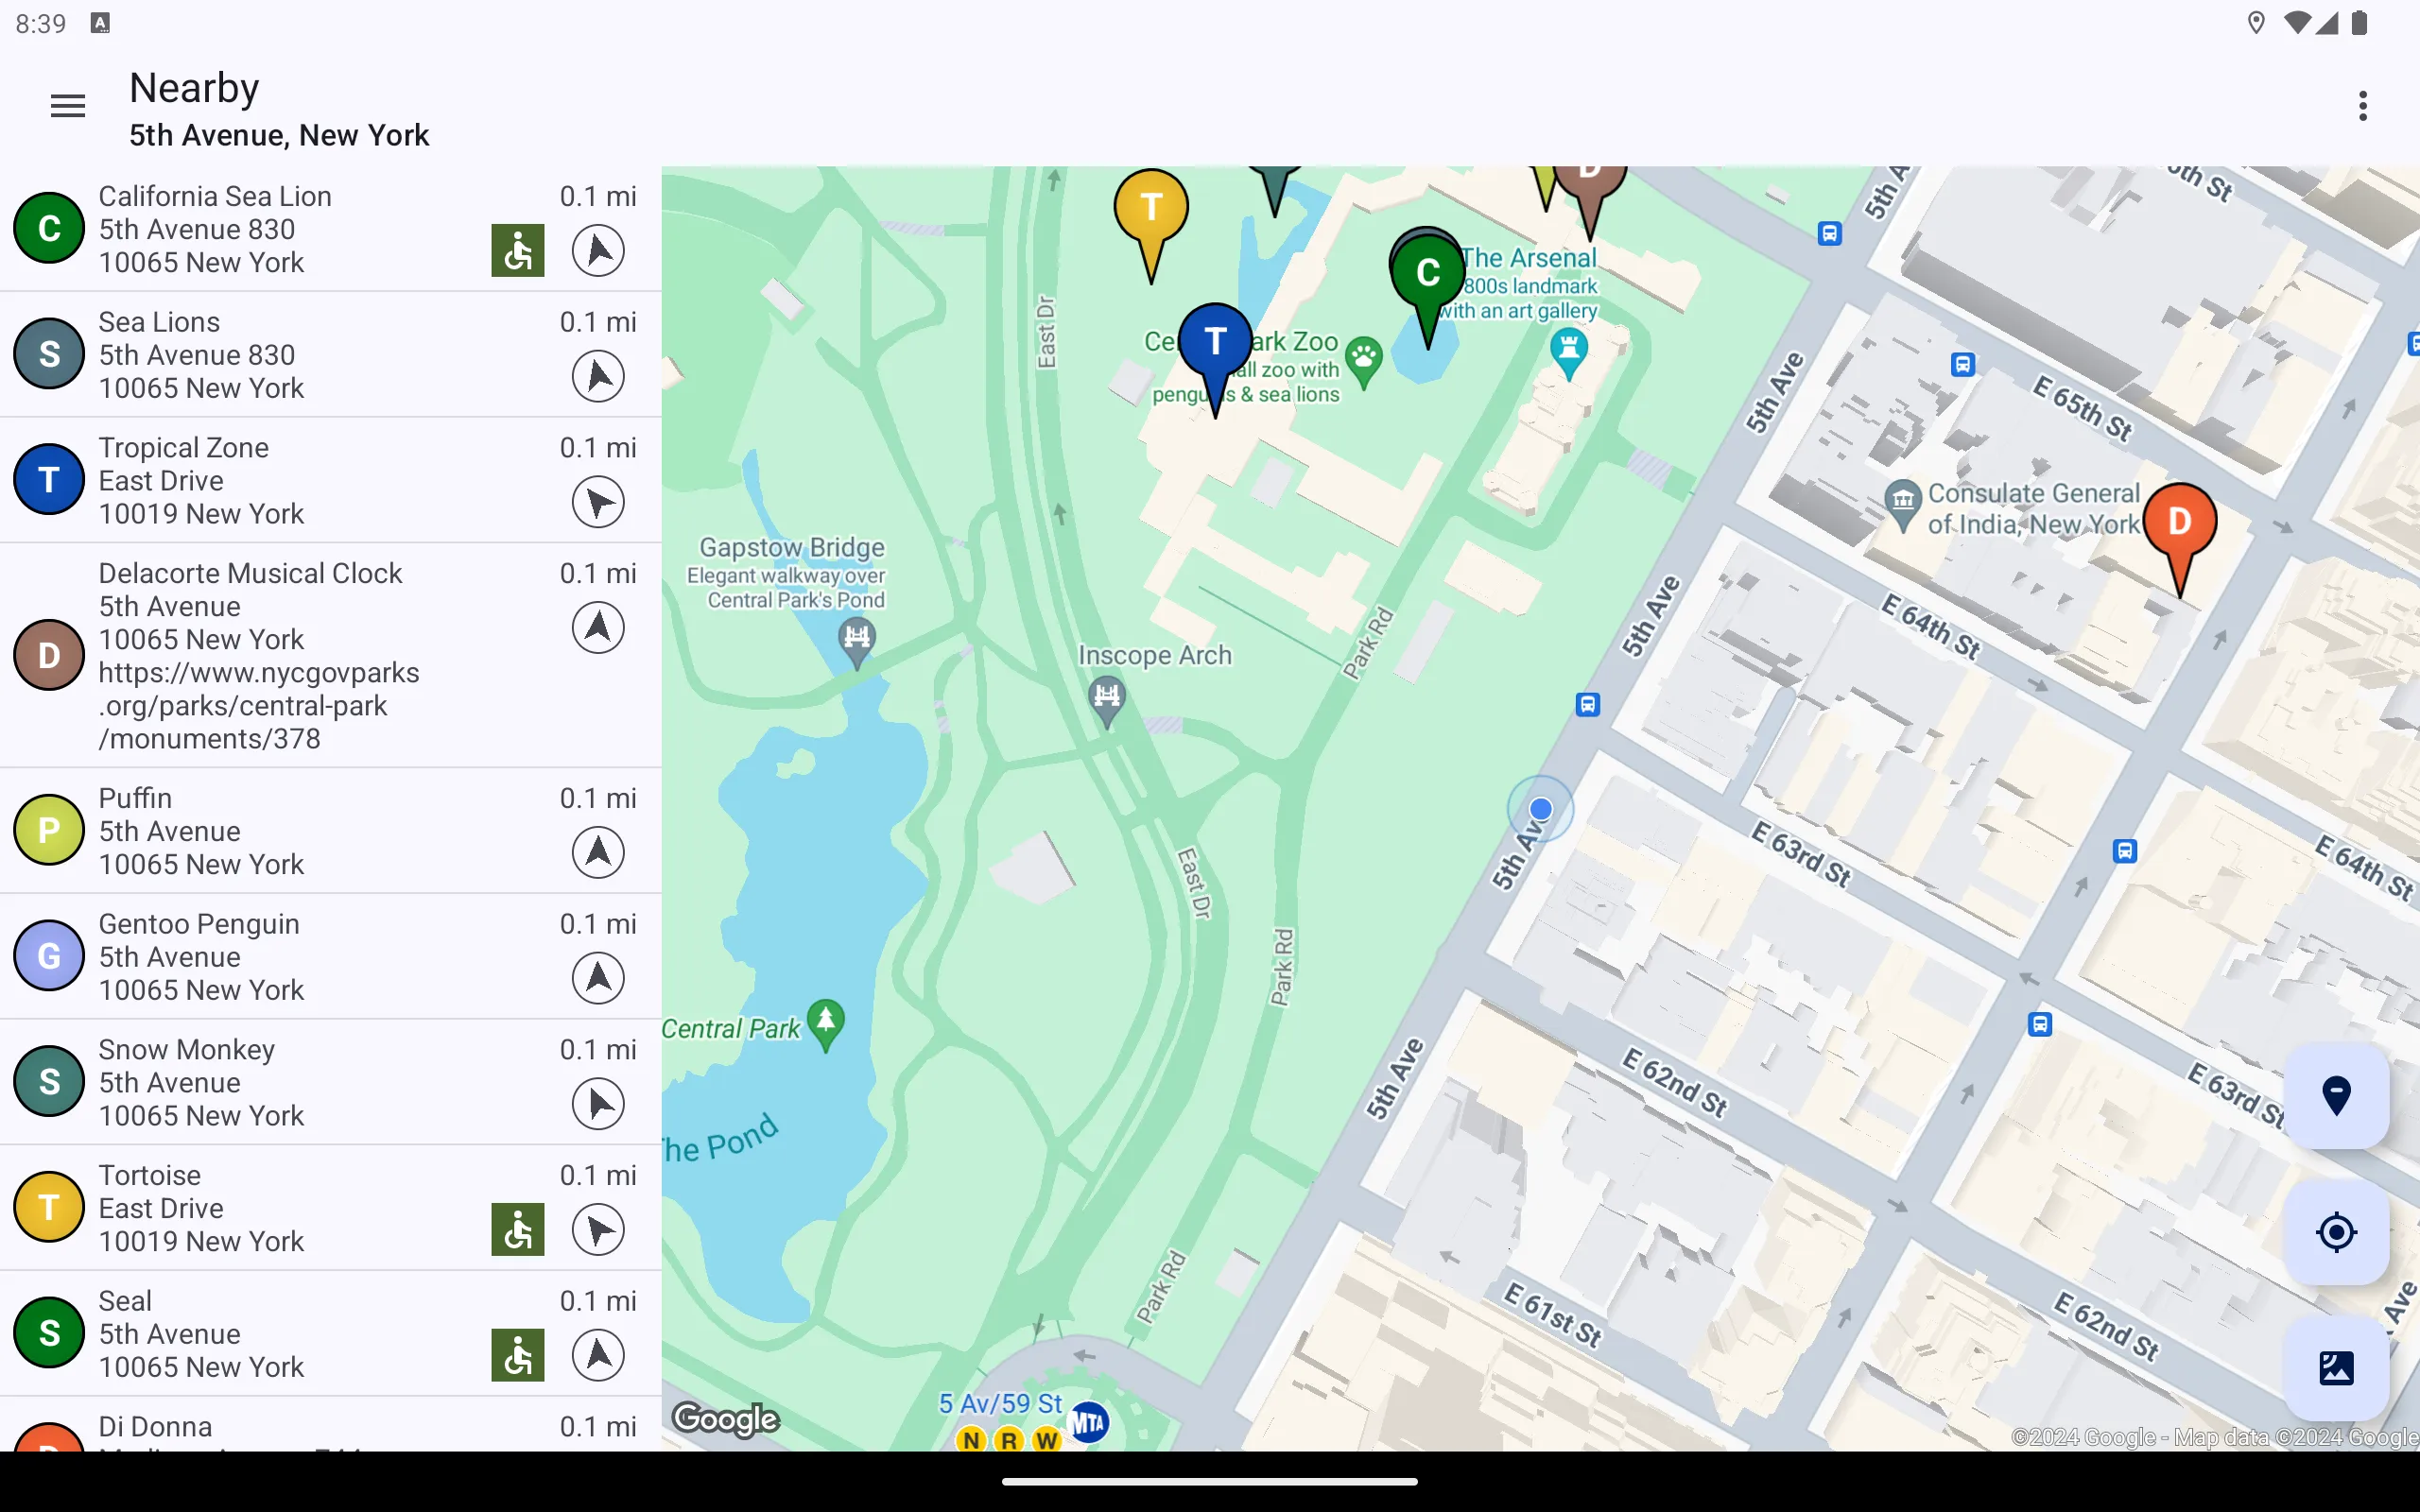Click the accessibility icon for California Sea Lion
Screen dimensions: 2420x1512
(x=517, y=250)
